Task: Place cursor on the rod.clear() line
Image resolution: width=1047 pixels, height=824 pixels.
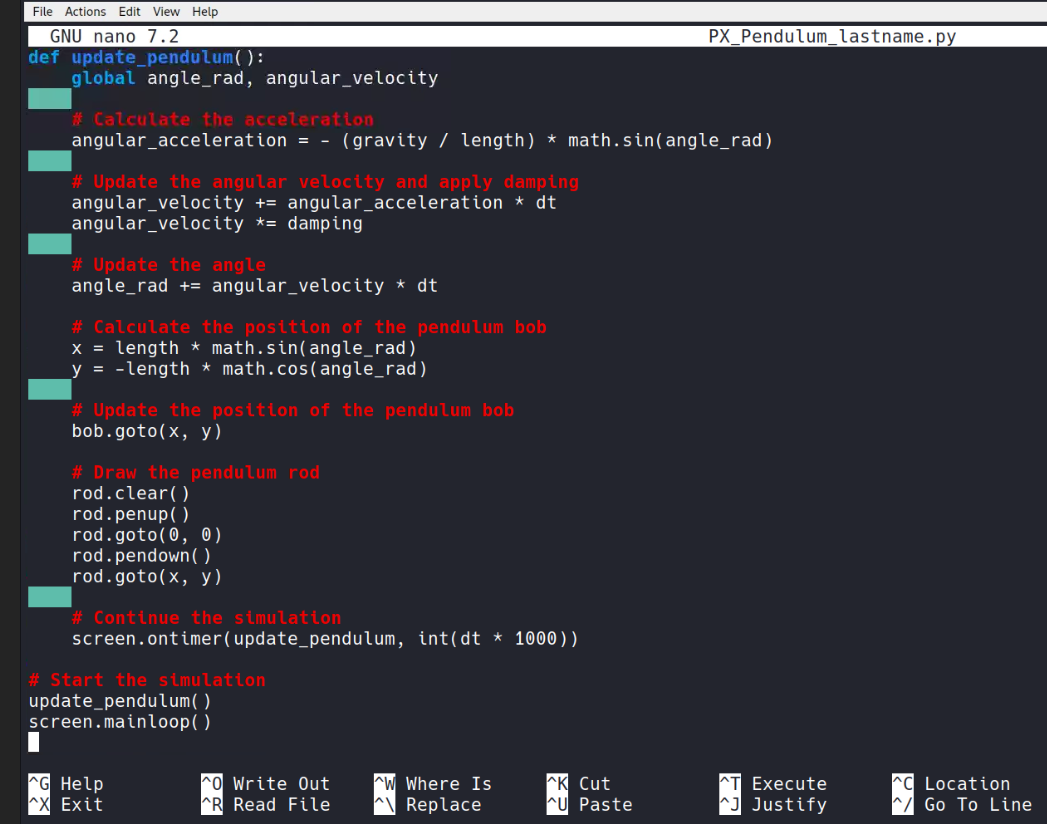Action: [130, 494]
